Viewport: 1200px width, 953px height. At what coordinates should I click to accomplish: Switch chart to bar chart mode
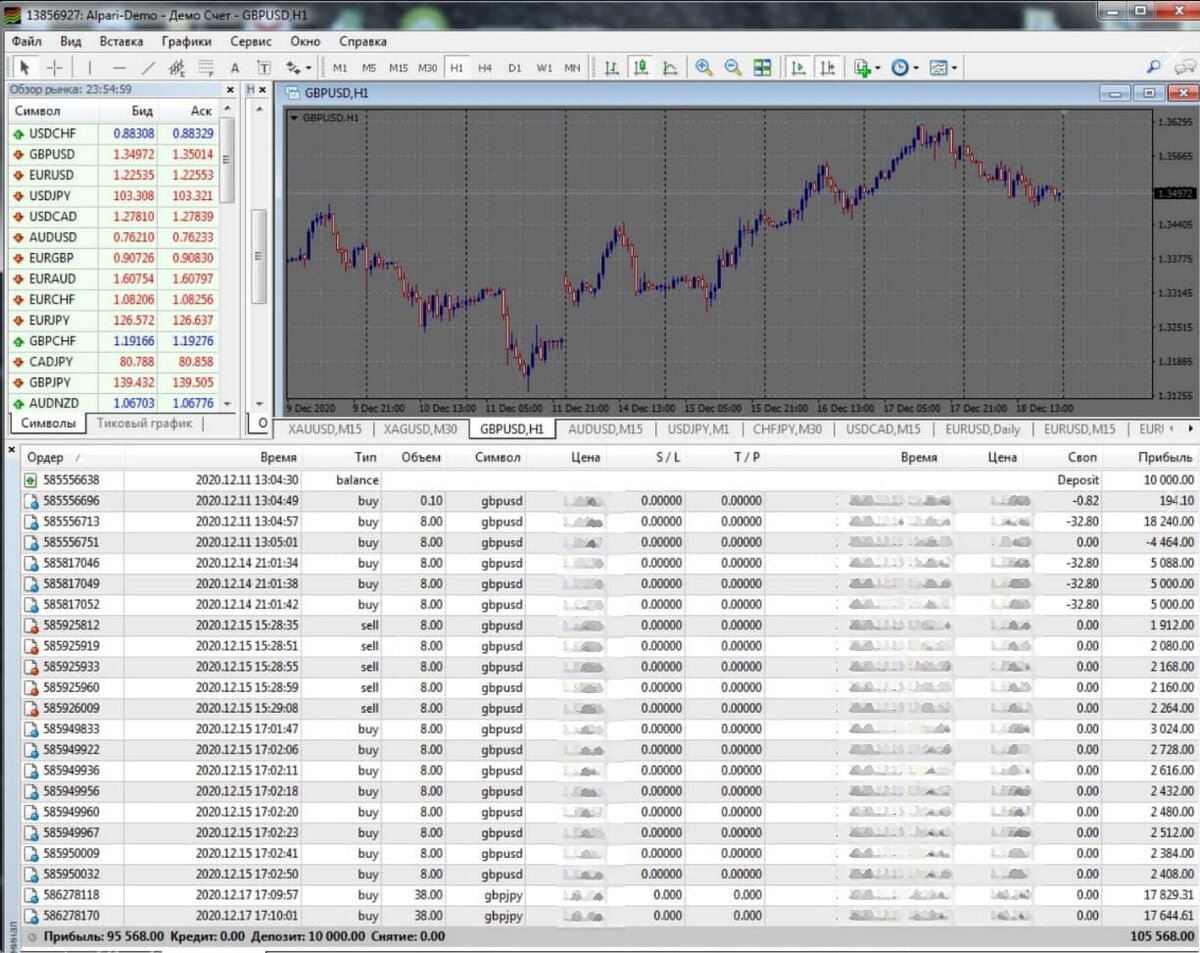(611, 68)
